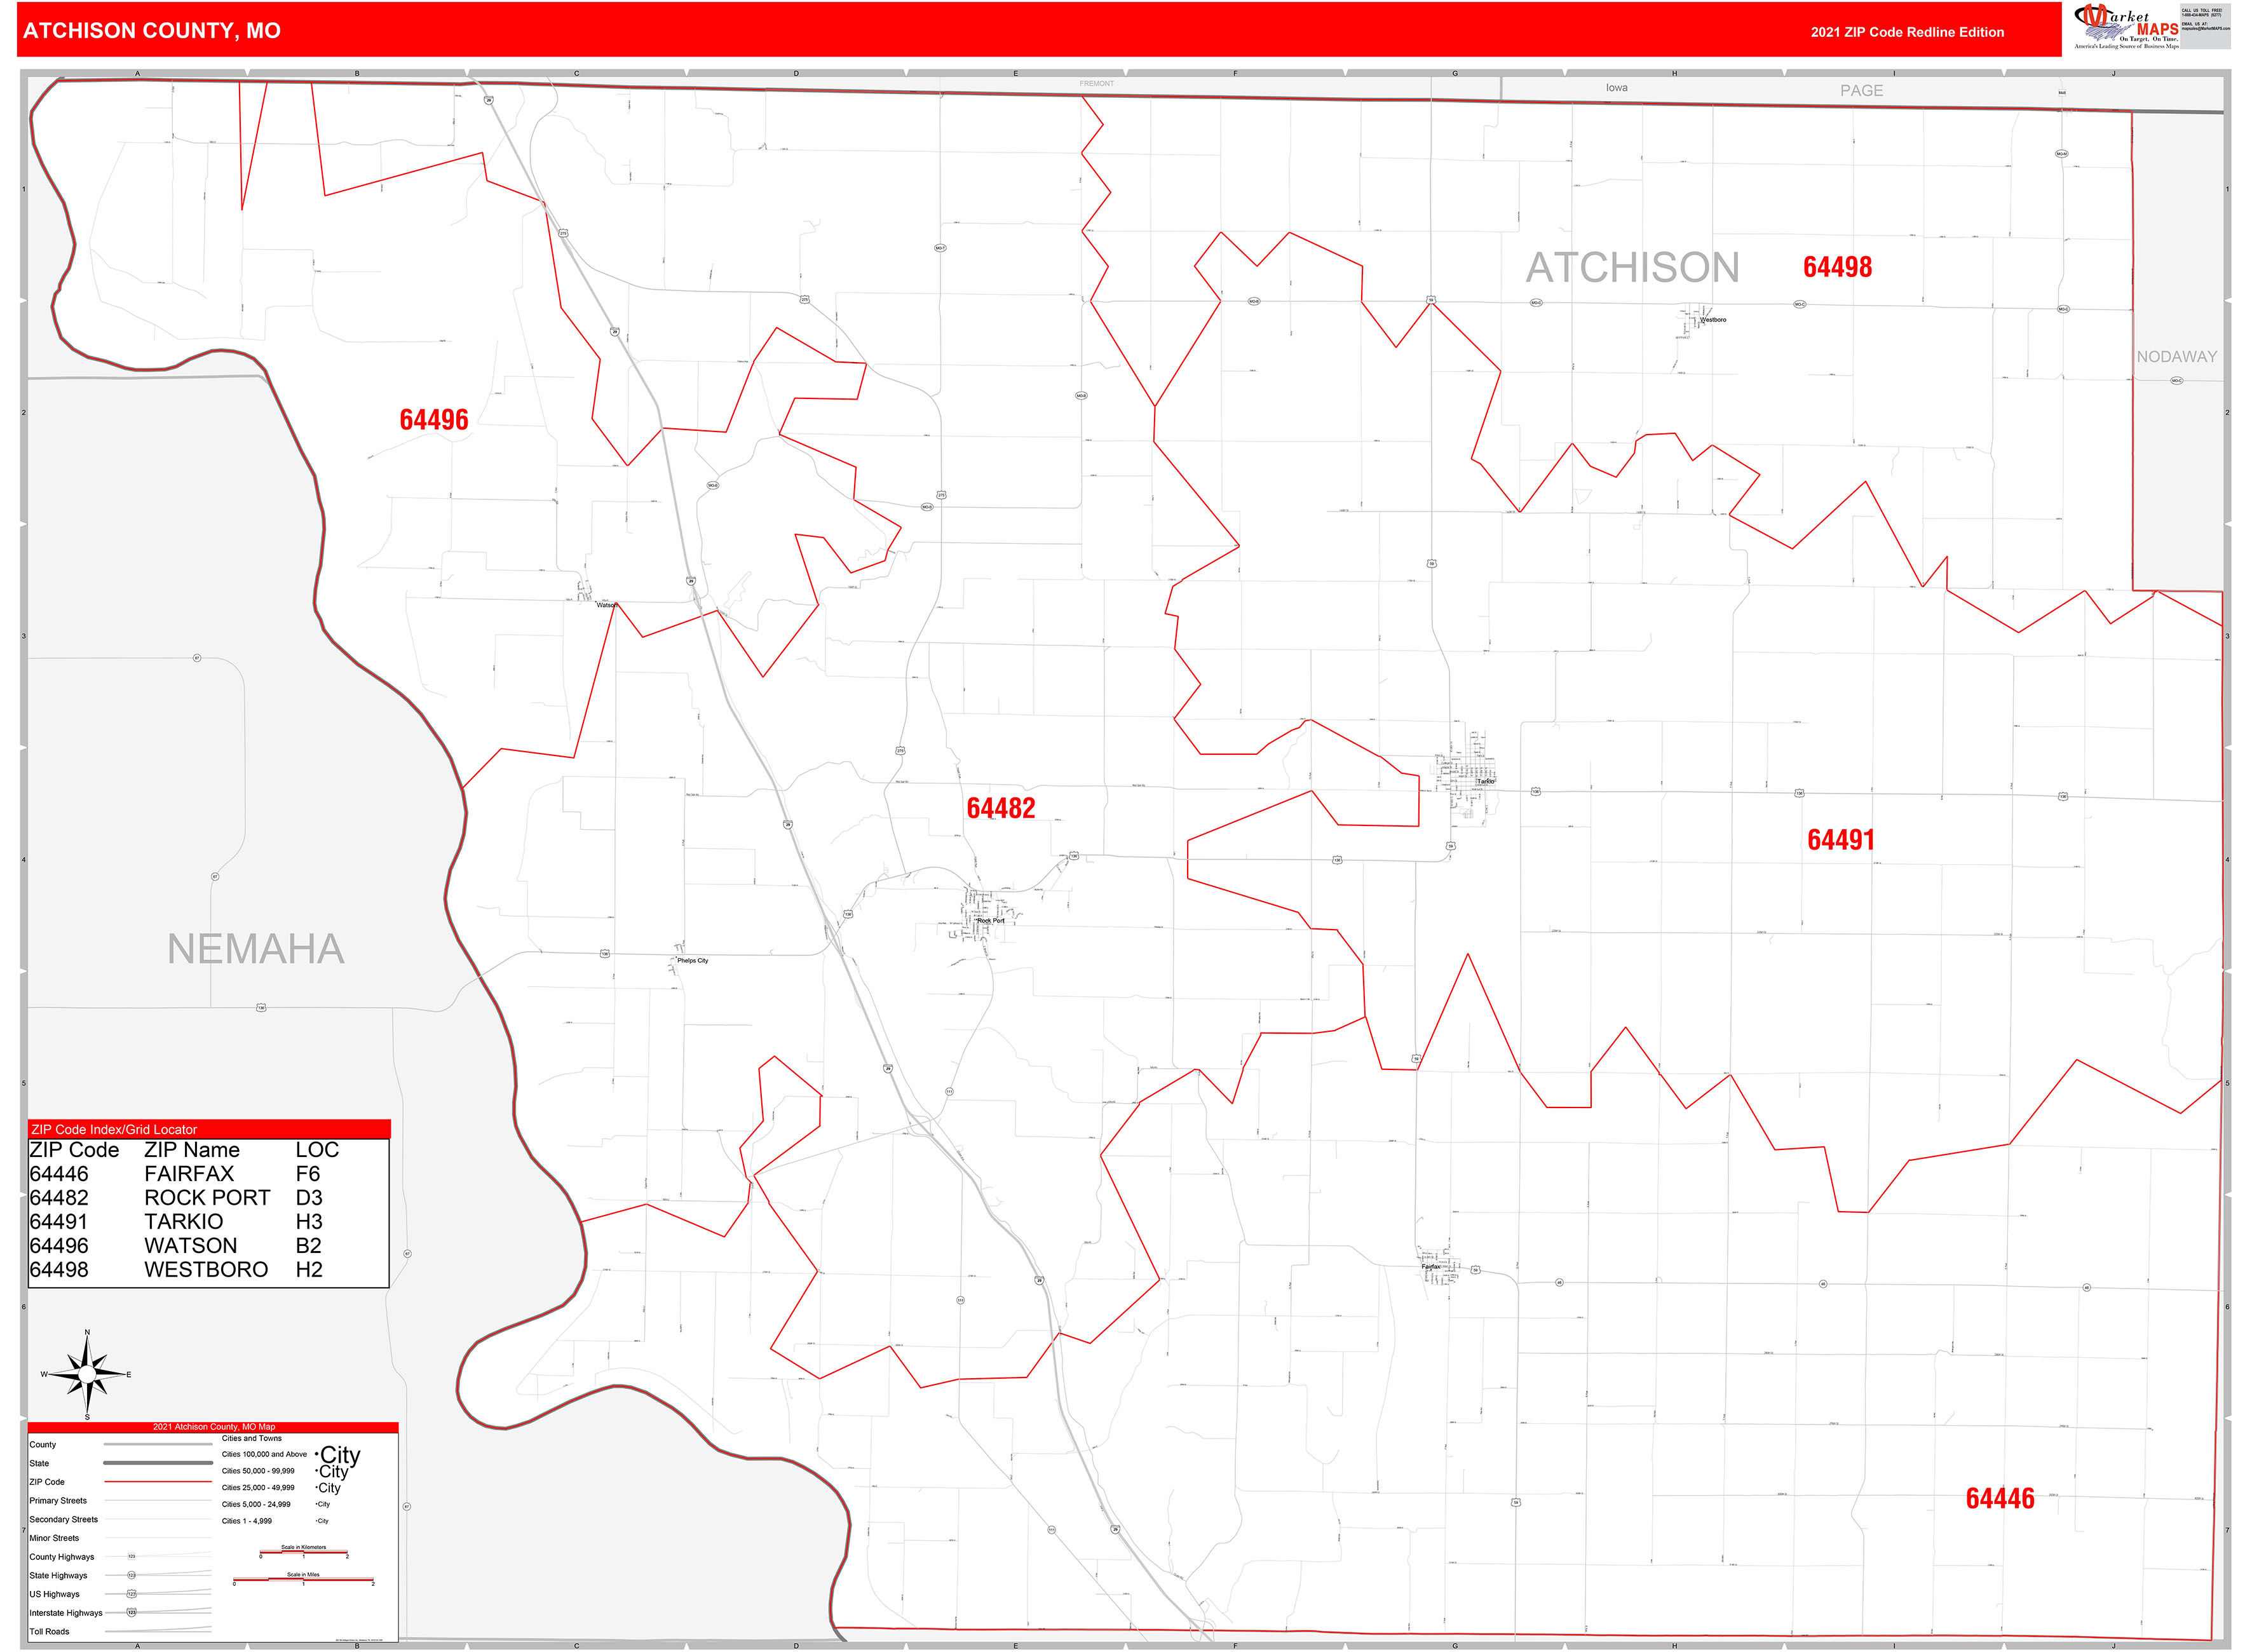Click the Interstate Highways shield symbol in legend

point(132,1612)
